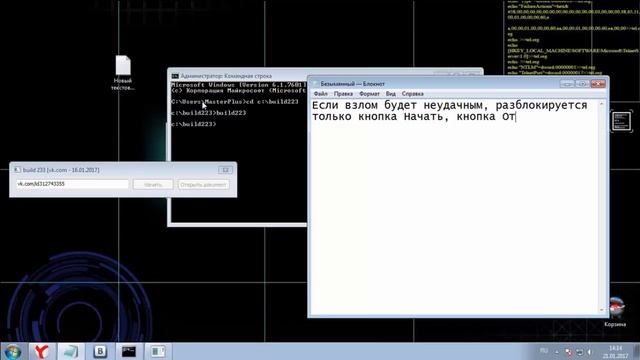This screenshot has width=640, height=360.
Task: Open the Формат menu in Notepad
Action: (369, 94)
